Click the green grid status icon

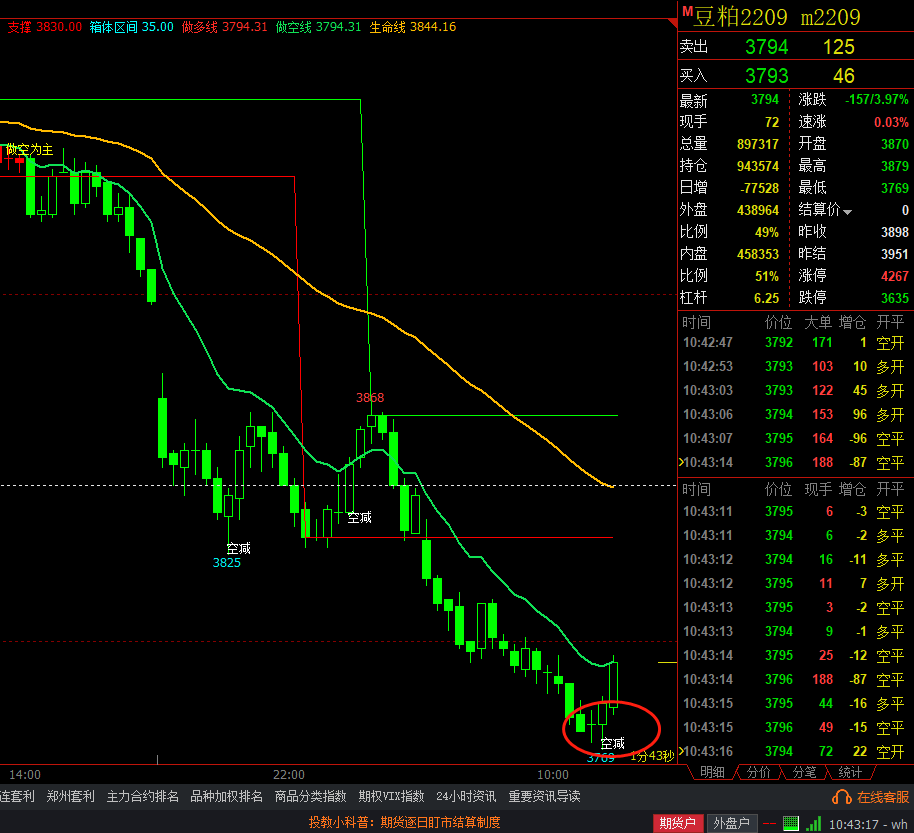pyautogui.click(x=791, y=823)
